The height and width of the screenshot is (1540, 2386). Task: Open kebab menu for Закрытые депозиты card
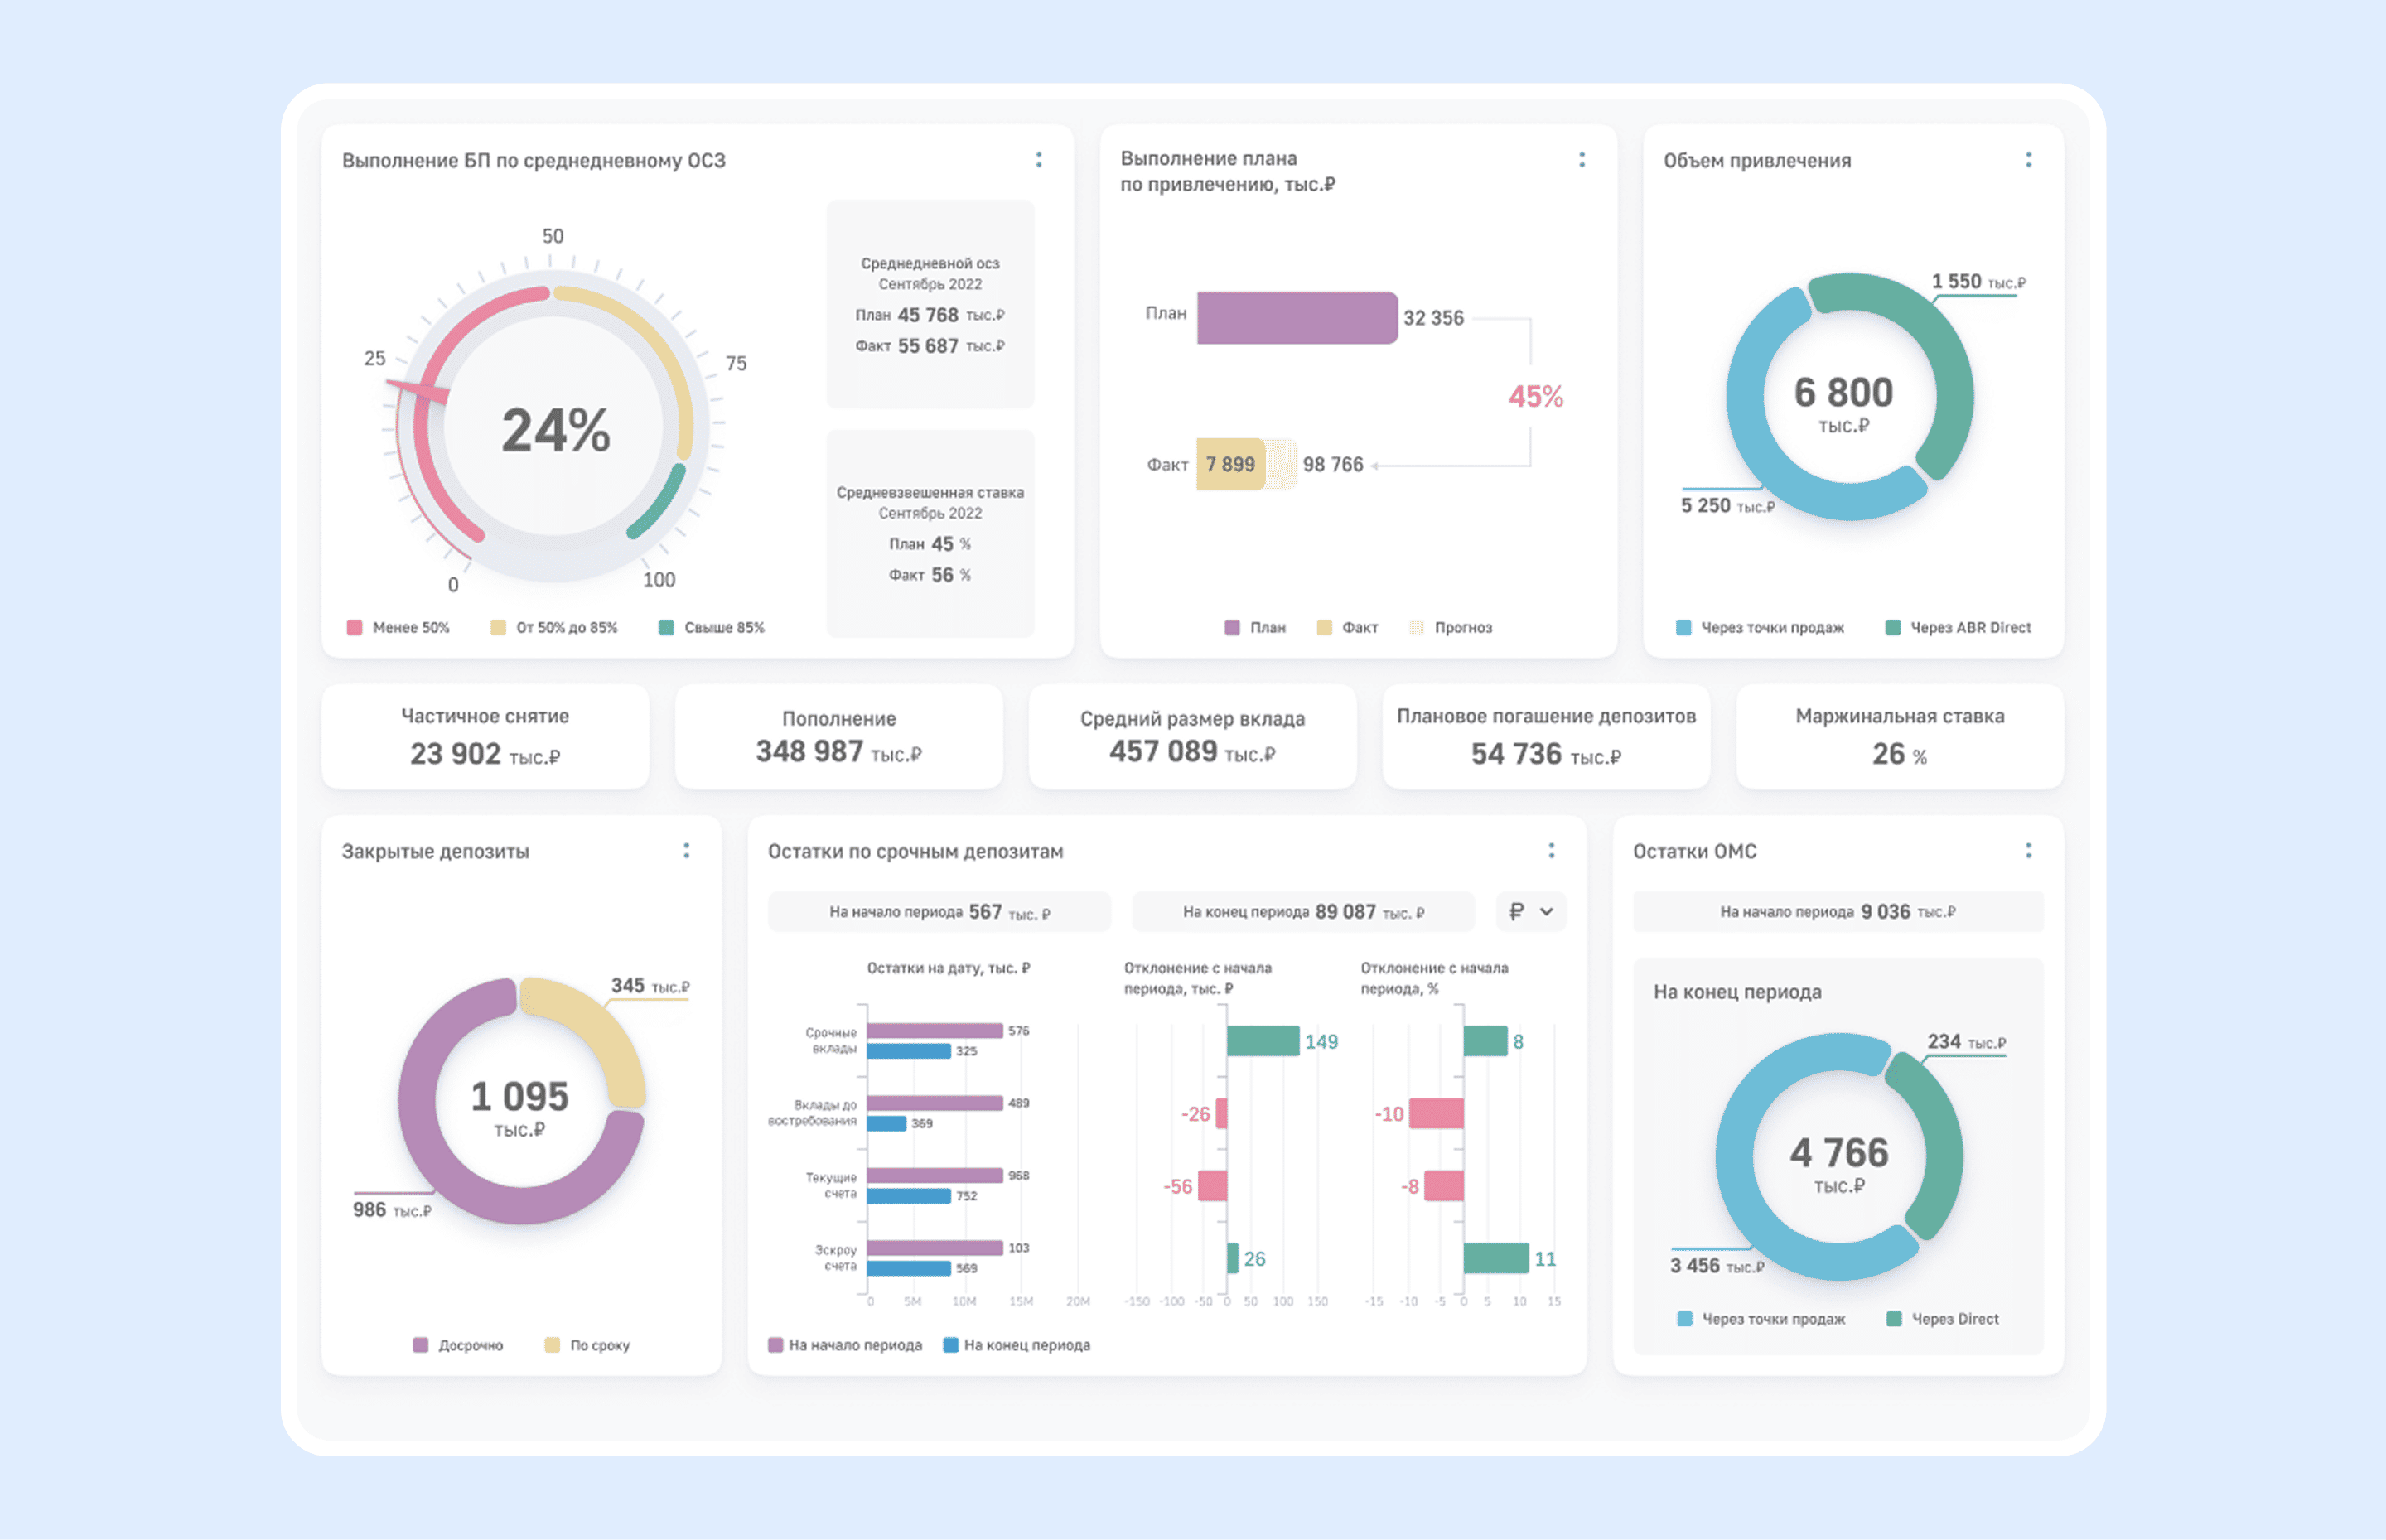tap(686, 851)
